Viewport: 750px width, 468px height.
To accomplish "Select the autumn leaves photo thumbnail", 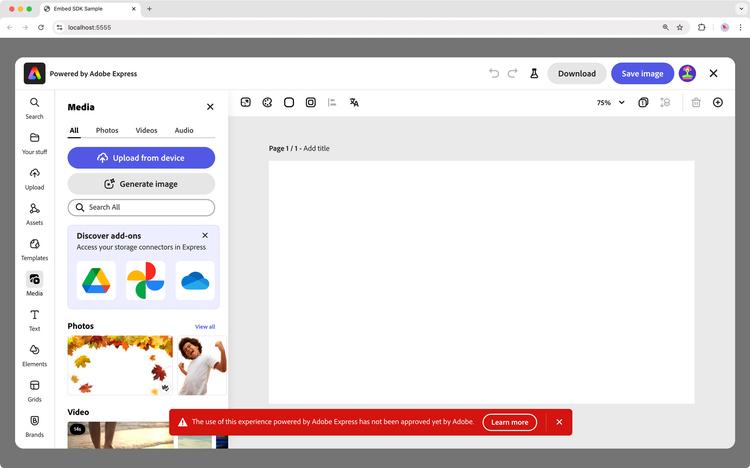I will (x=120, y=365).
